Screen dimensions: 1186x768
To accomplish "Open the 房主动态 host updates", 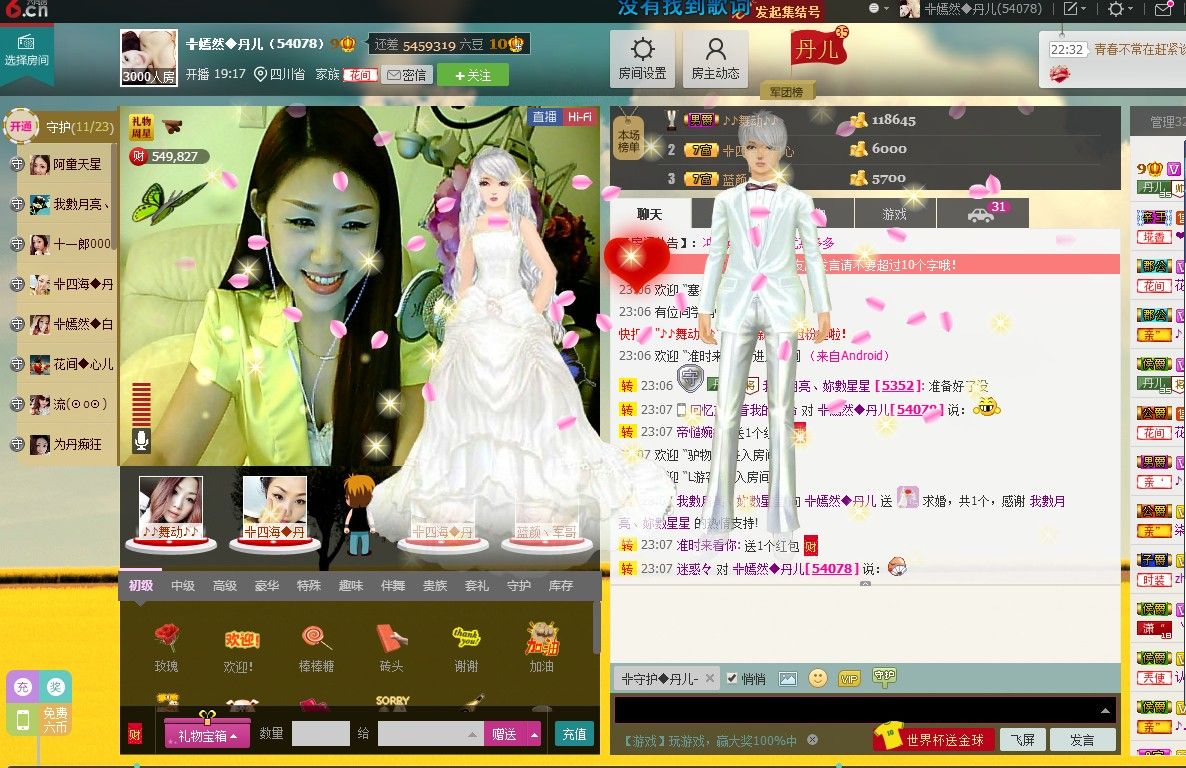I will tap(716, 59).
